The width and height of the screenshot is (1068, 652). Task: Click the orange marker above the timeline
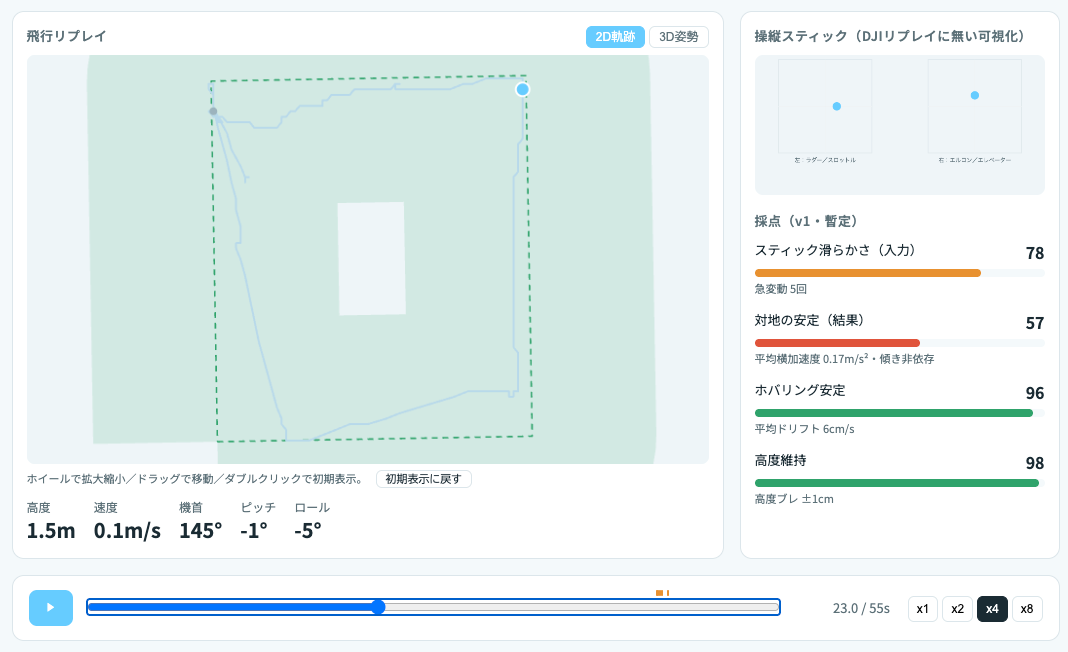coord(659,593)
